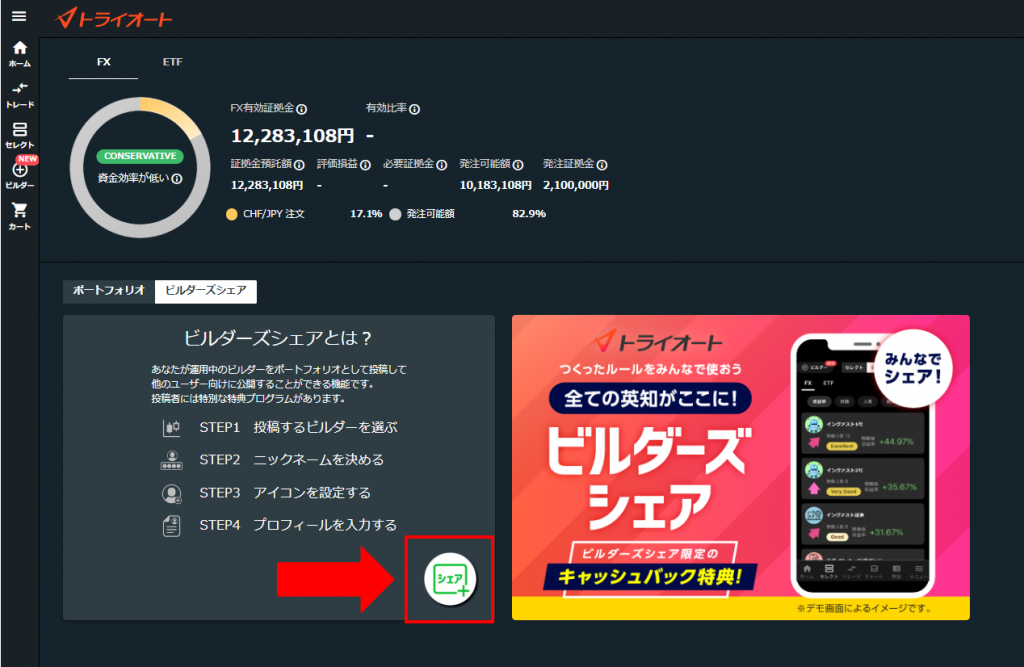The height and width of the screenshot is (667, 1024).
Task: Open the ビルダーズシェア promotional banner
Action: point(740,467)
